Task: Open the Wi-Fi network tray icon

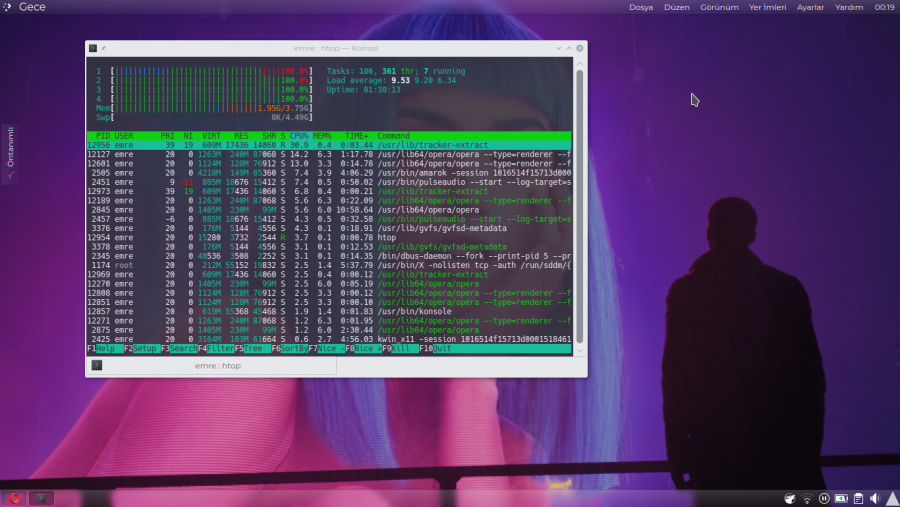Action: pyautogui.click(x=807, y=498)
